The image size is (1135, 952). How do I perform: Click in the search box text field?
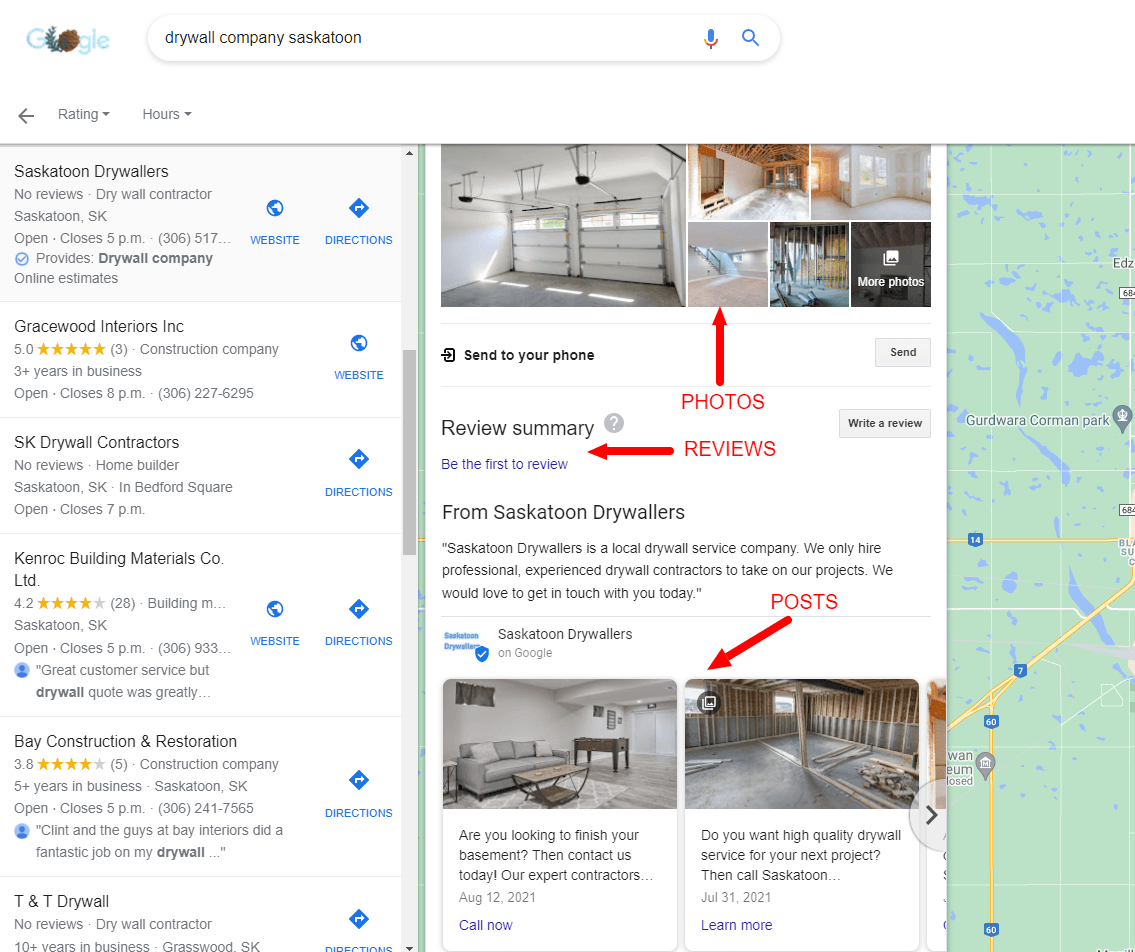tap(427, 38)
